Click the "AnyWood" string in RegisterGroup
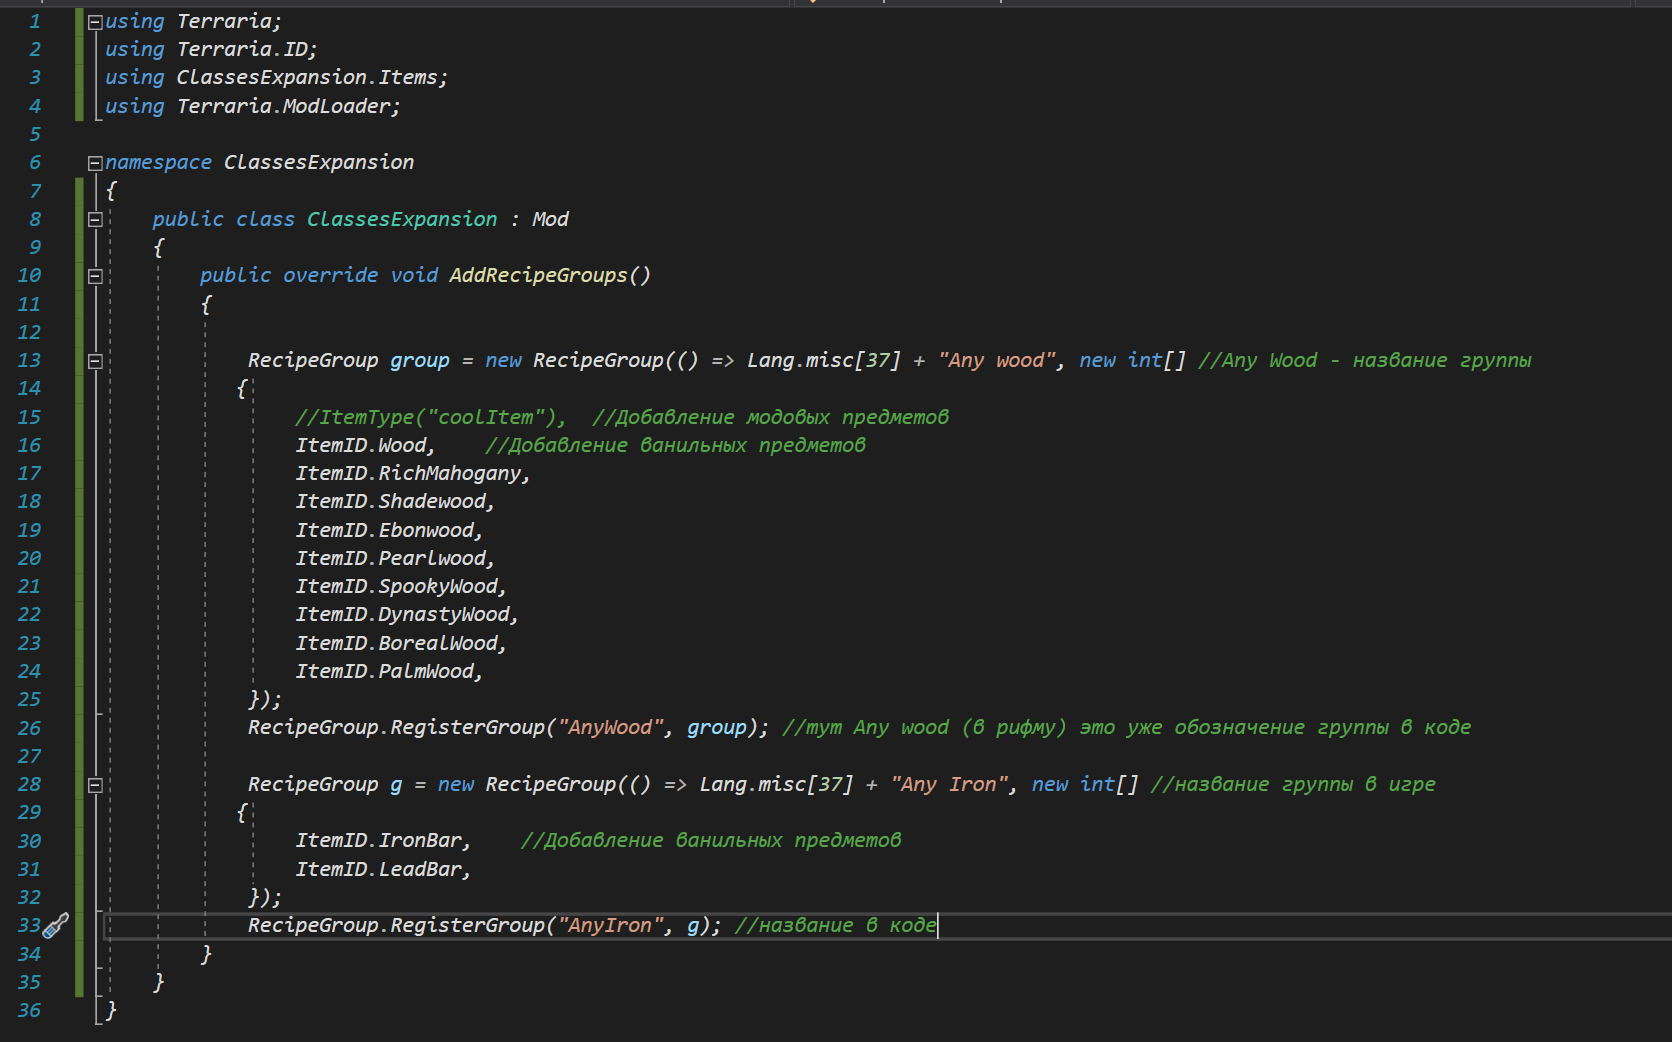 (x=611, y=727)
